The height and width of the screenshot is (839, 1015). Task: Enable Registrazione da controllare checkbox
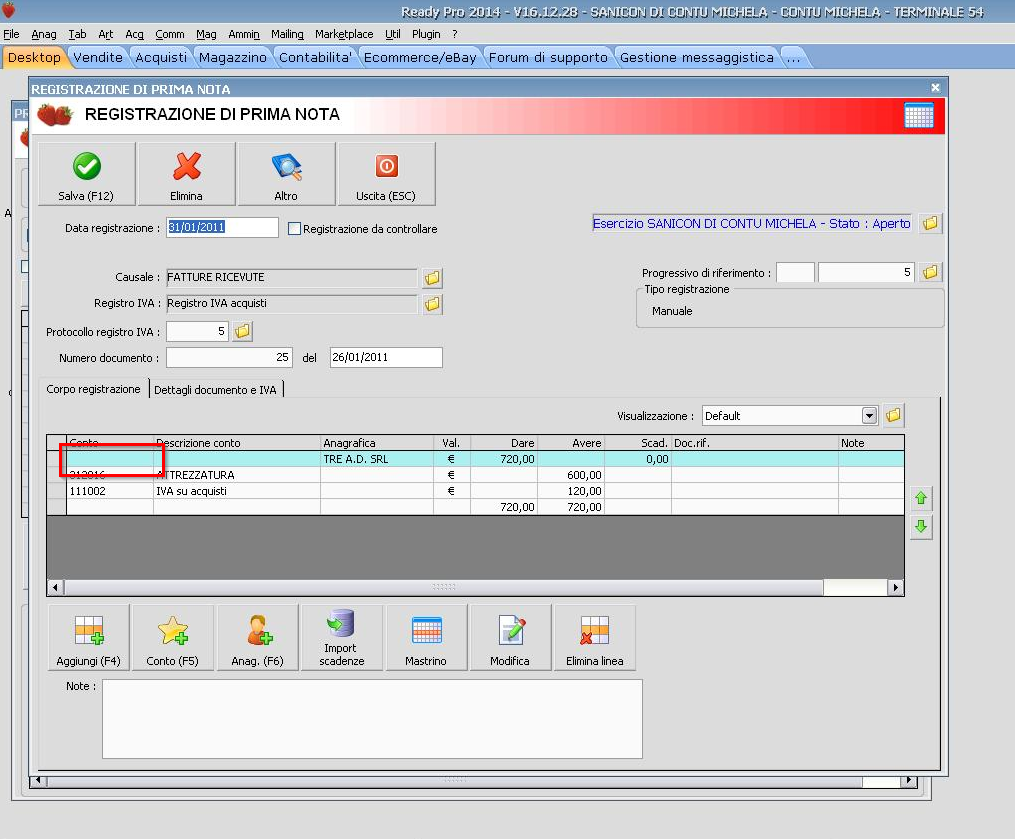(295, 229)
